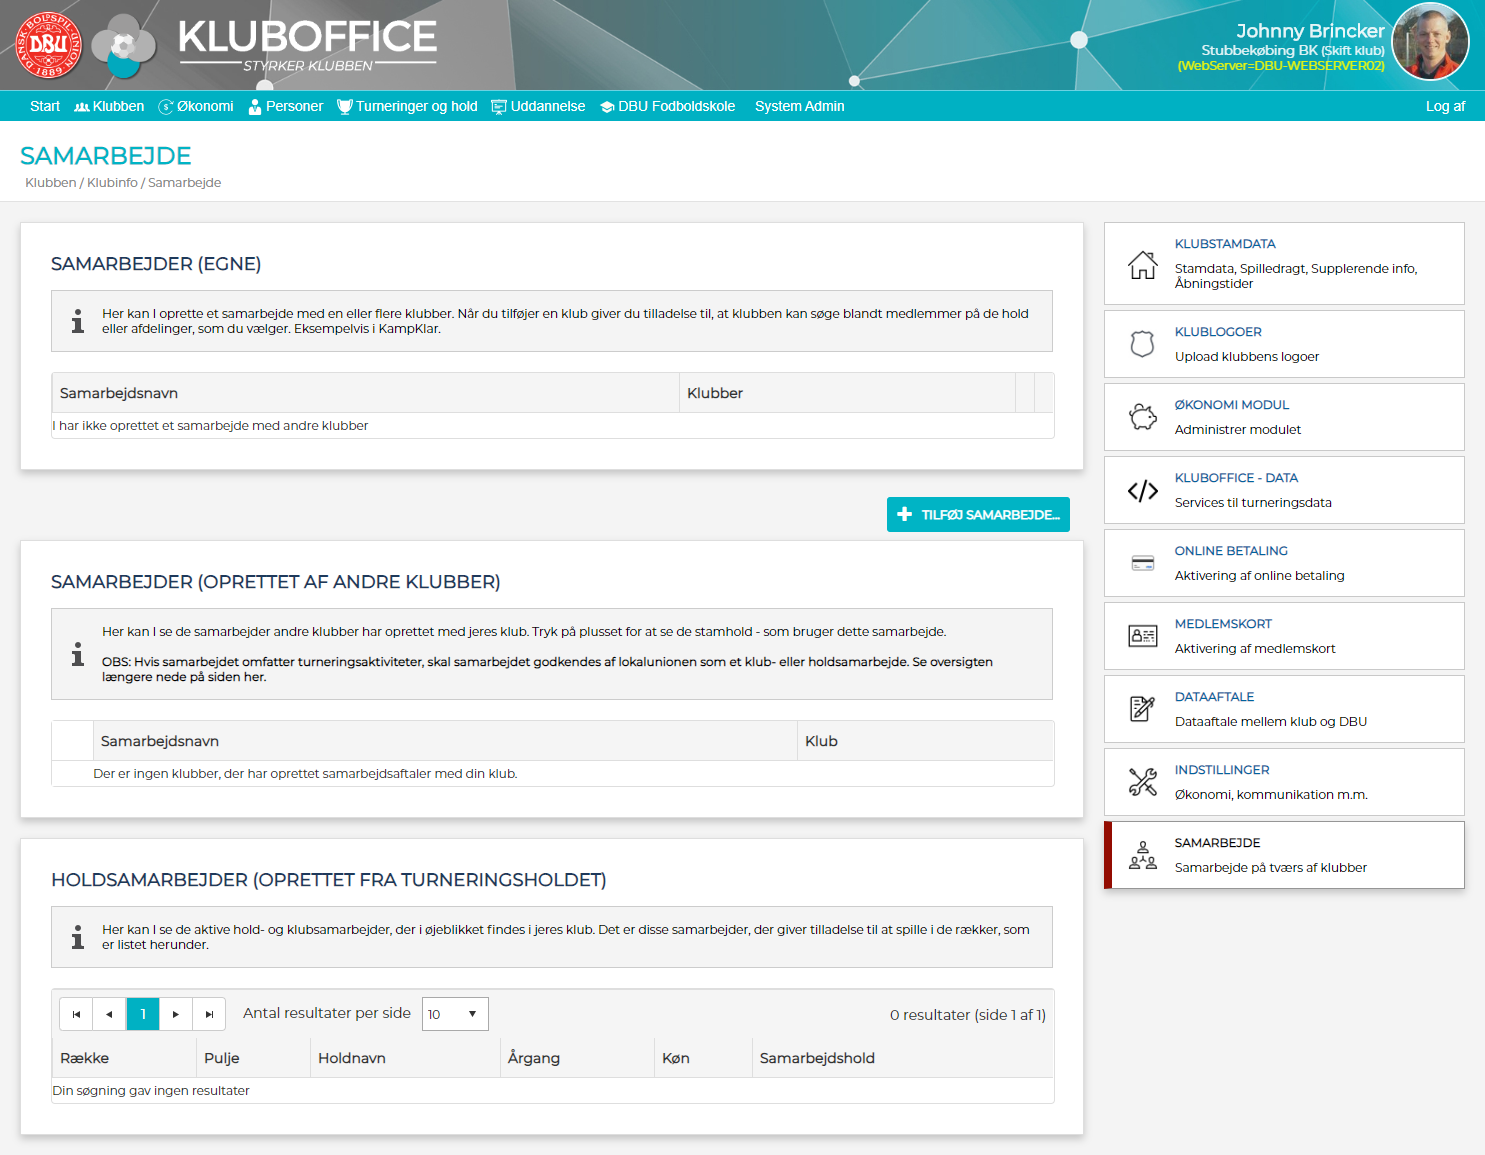This screenshot has height=1155, width=1485.
Task: Select page 1 in the pager
Action: pyautogui.click(x=143, y=1014)
